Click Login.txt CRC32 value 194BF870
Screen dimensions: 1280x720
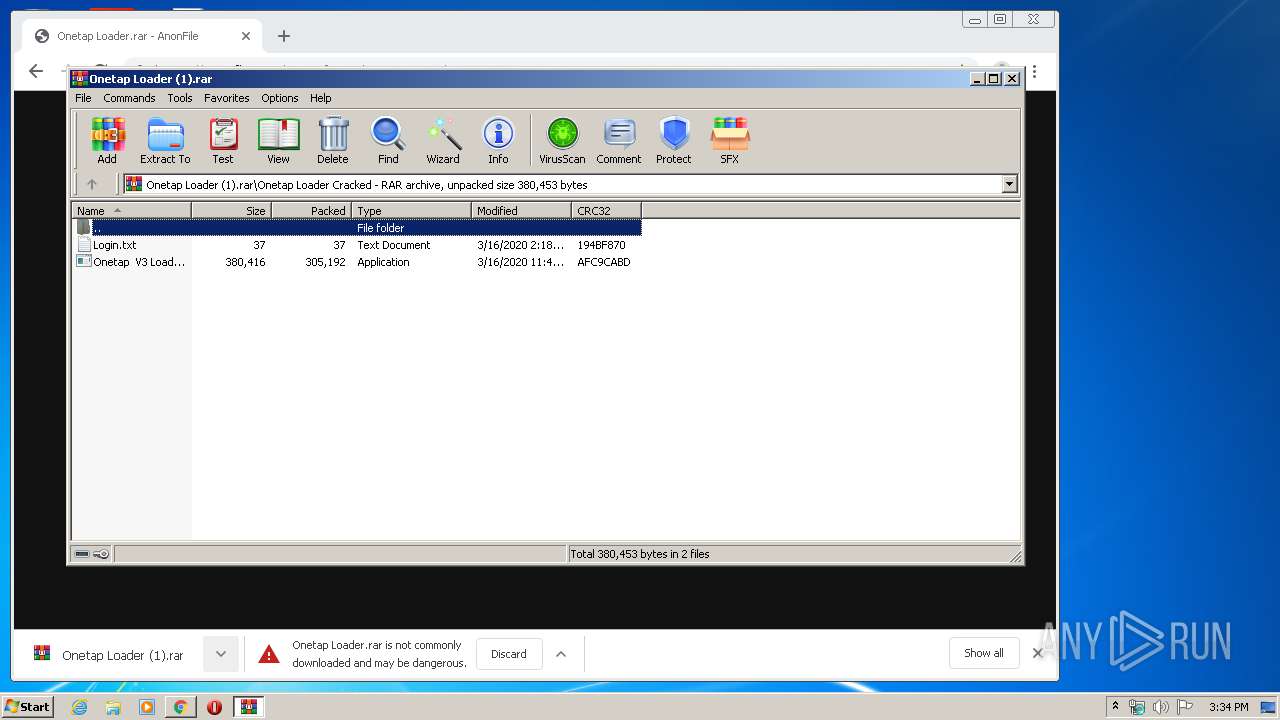601,245
